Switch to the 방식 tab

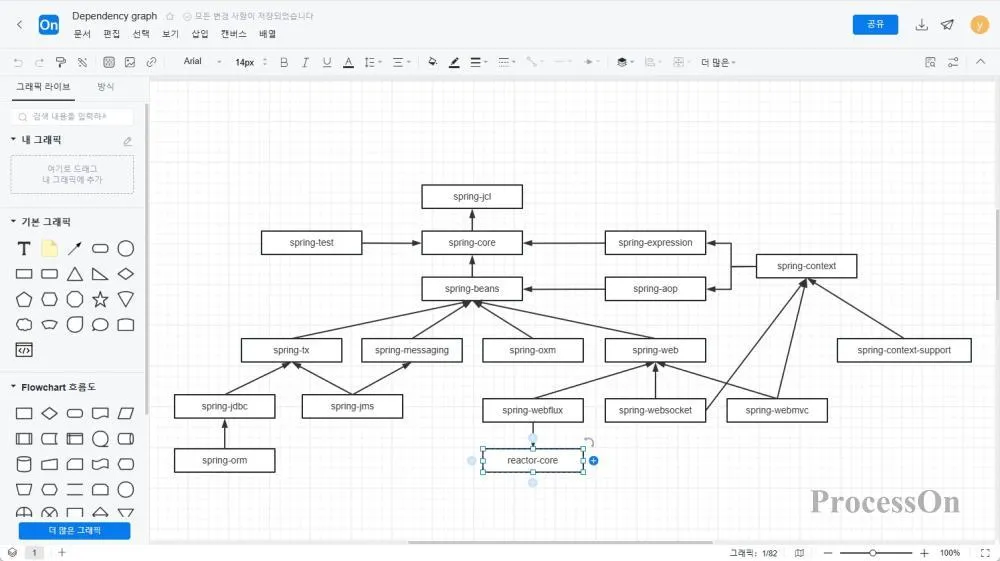(105, 86)
